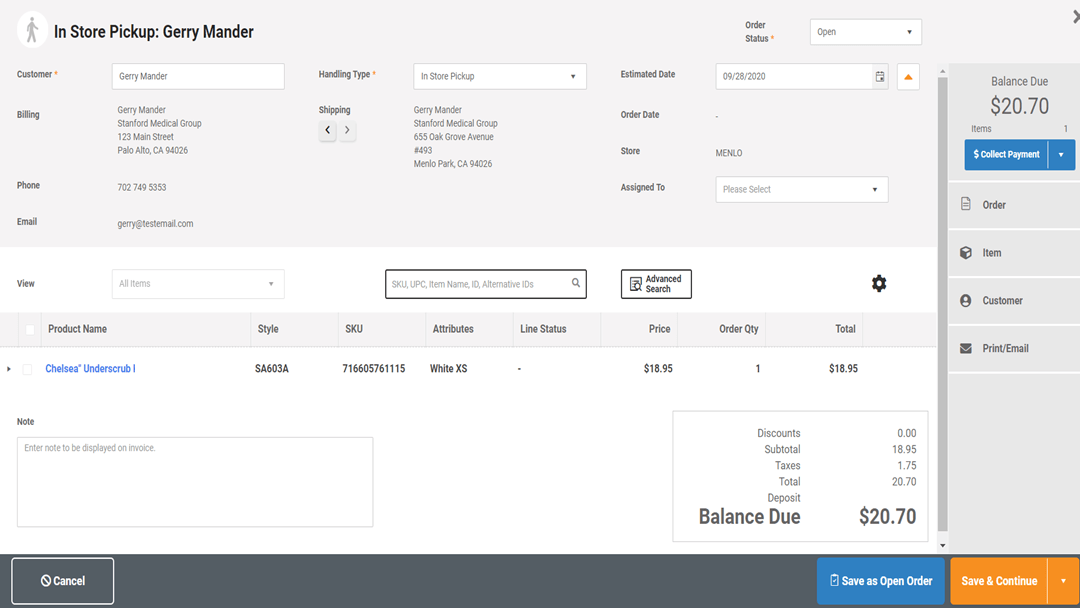Click email gerry@testemail.com
Image resolution: width=1080 pixels, height=608 pixels.
155,224
